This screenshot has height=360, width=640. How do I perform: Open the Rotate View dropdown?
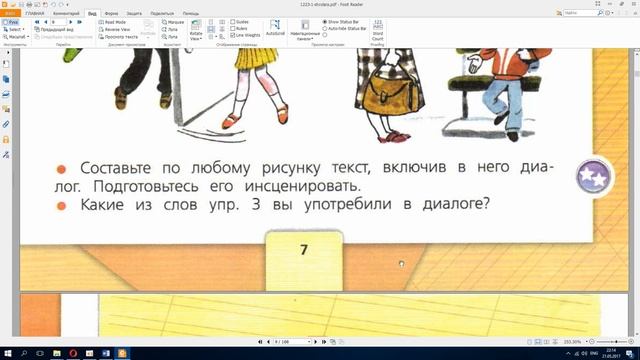pos(196,30)
